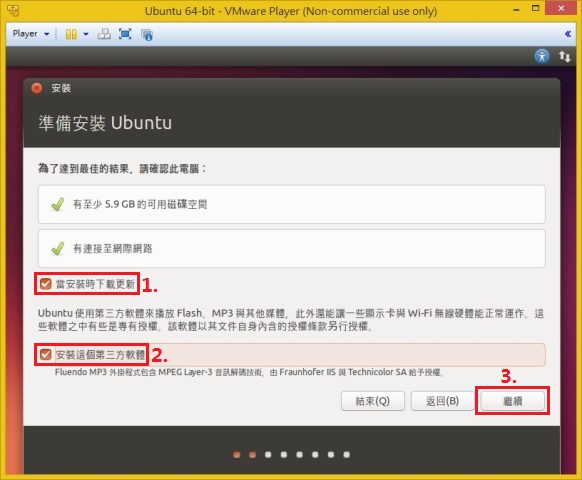The image size is (582, 480).
Task: Click '有至少 5.9 GB 的可用磁碟空間' row
Action: (292, 205)
